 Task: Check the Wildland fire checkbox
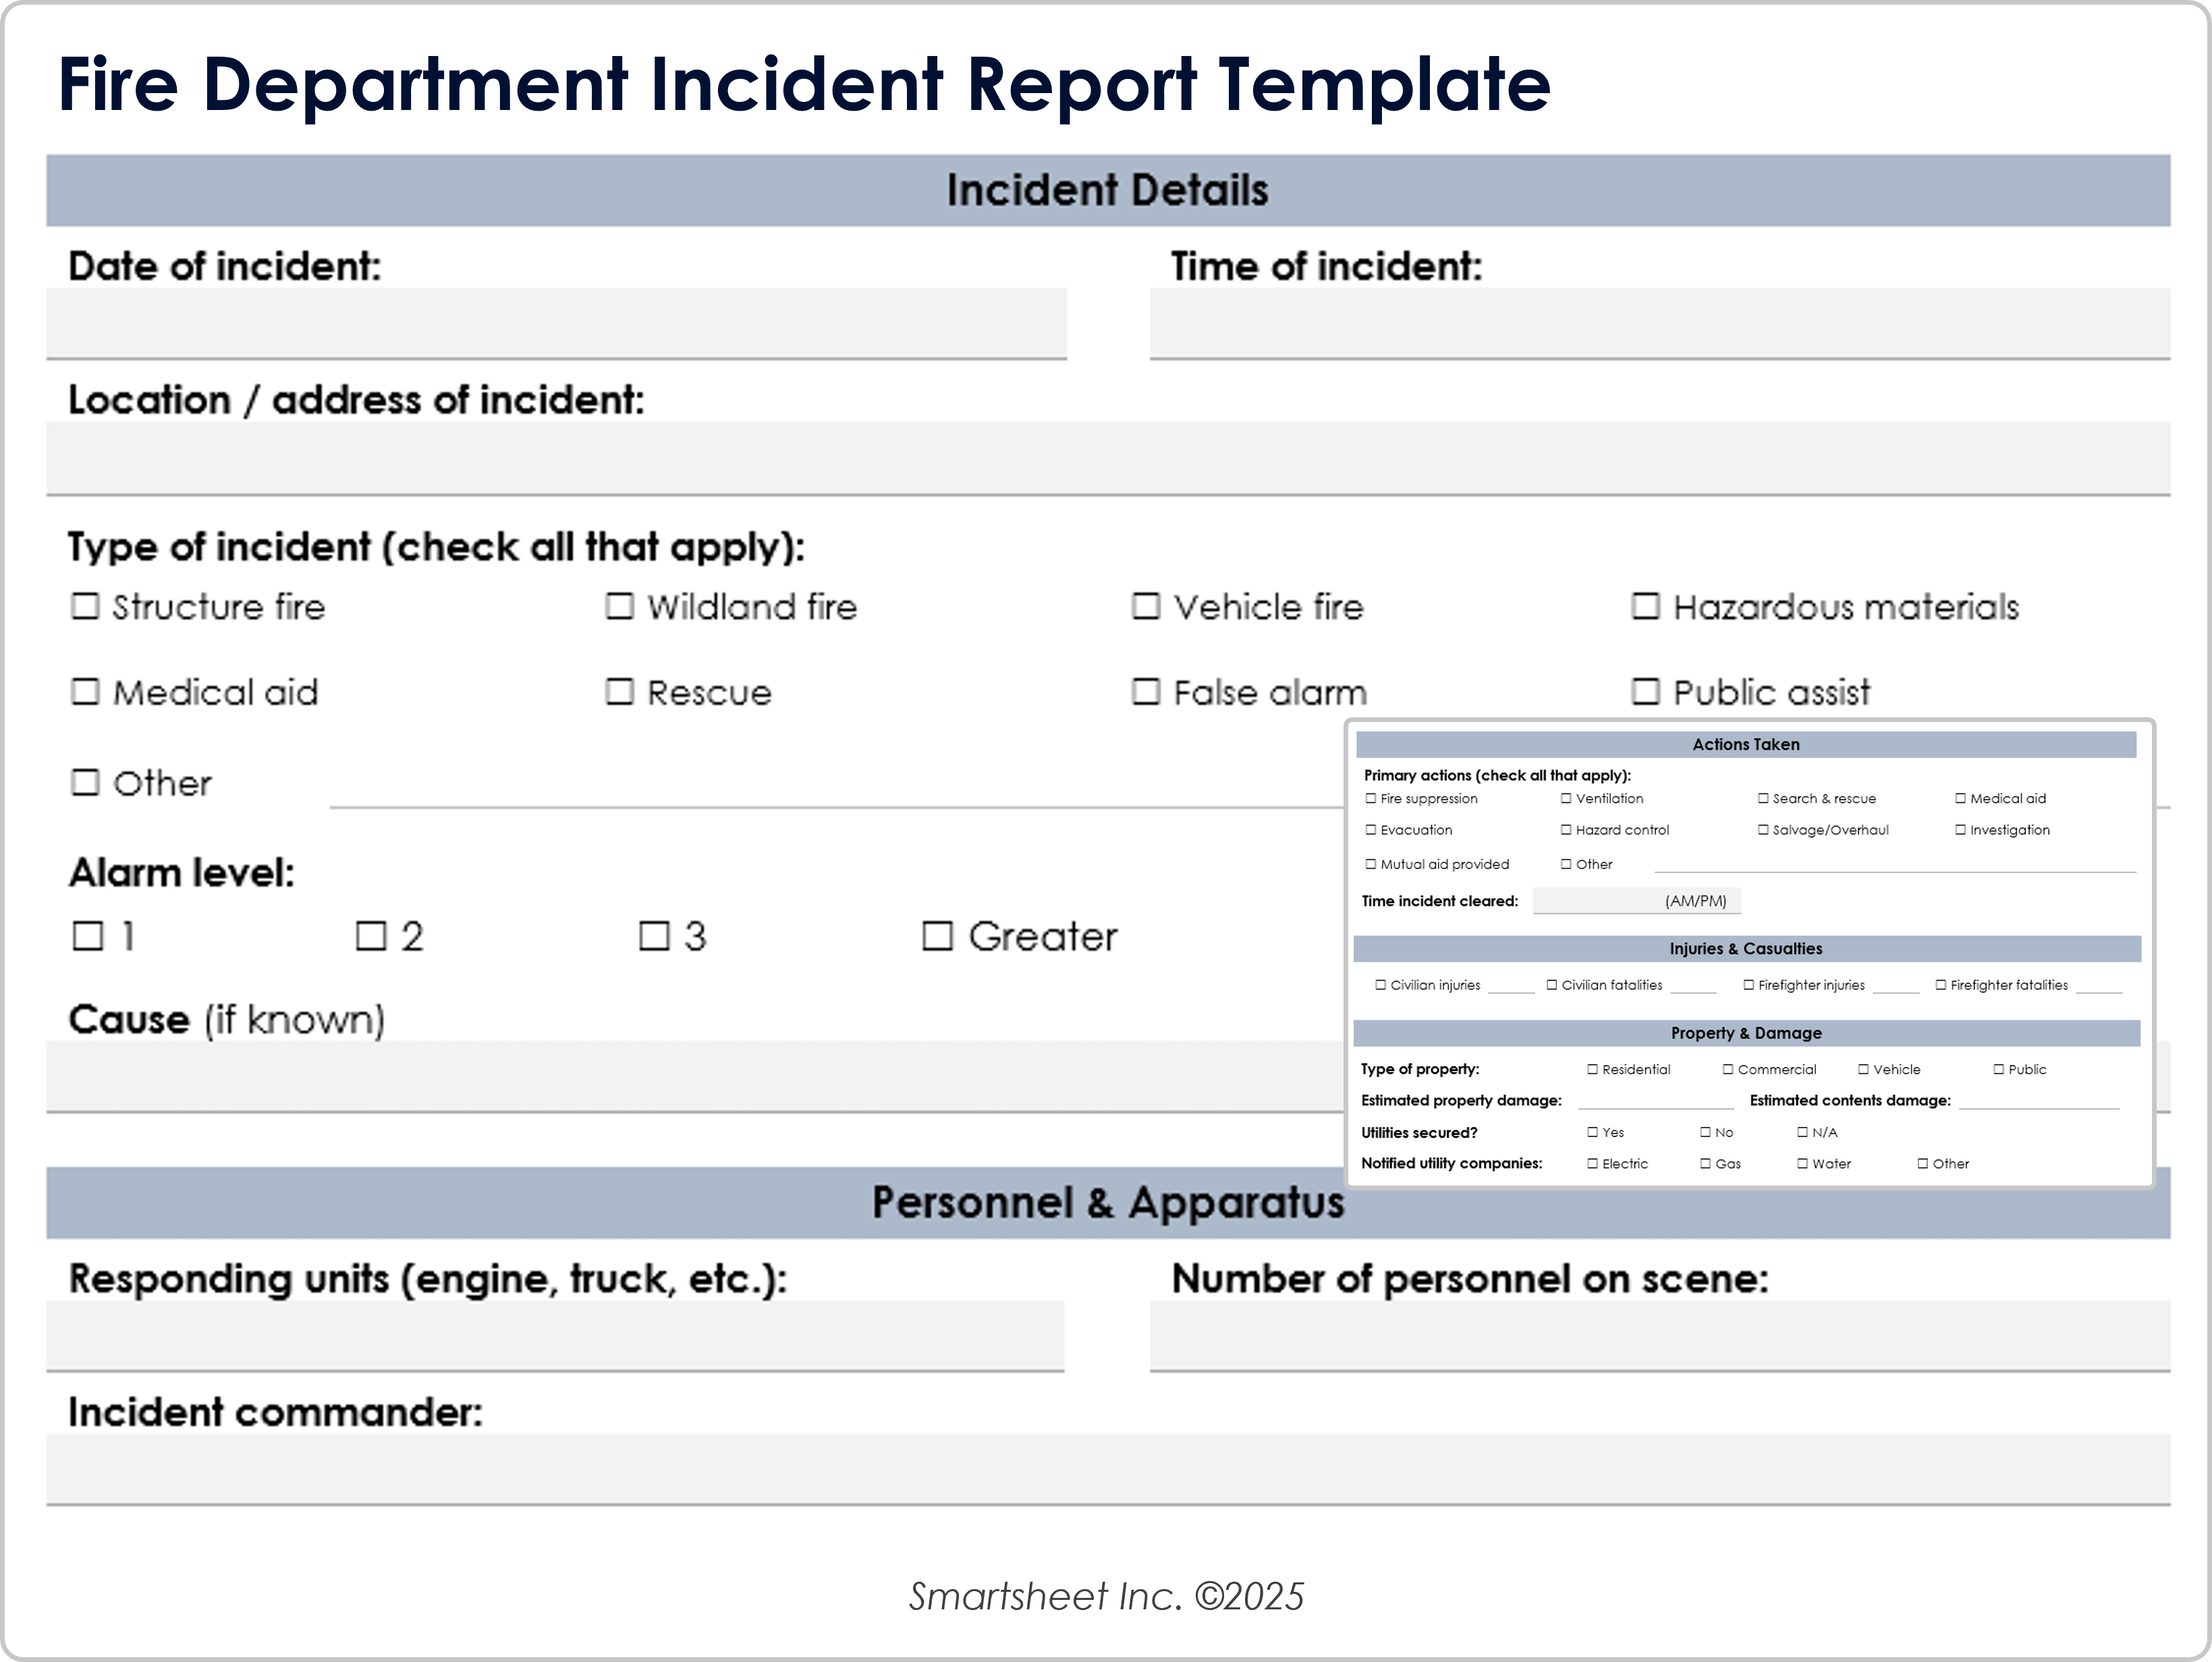click(620, 606)
